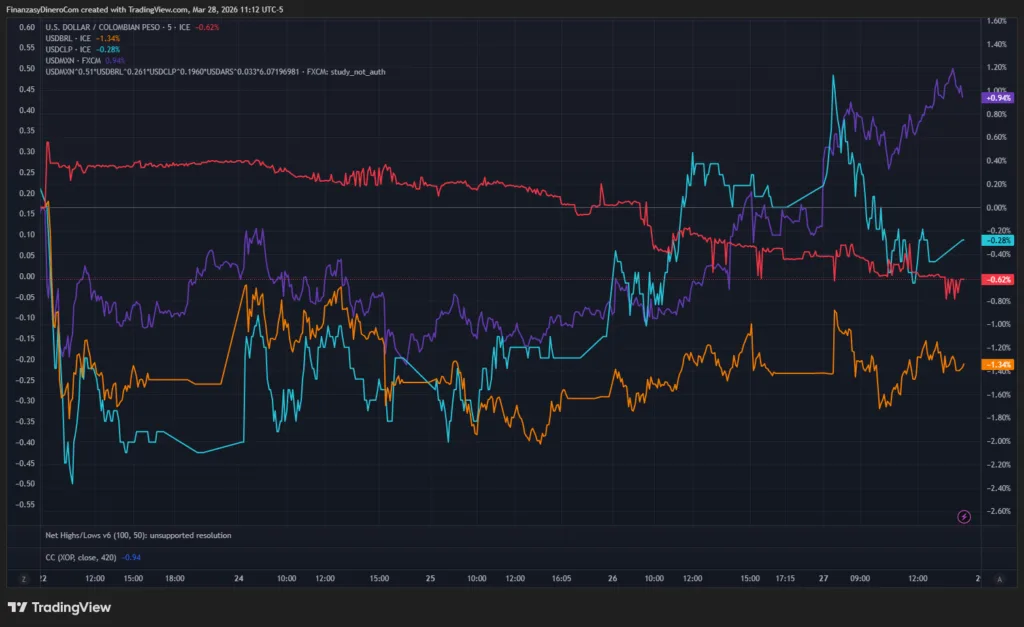Click the TradingView logo

pyautogui.click(x=59, y=607)
